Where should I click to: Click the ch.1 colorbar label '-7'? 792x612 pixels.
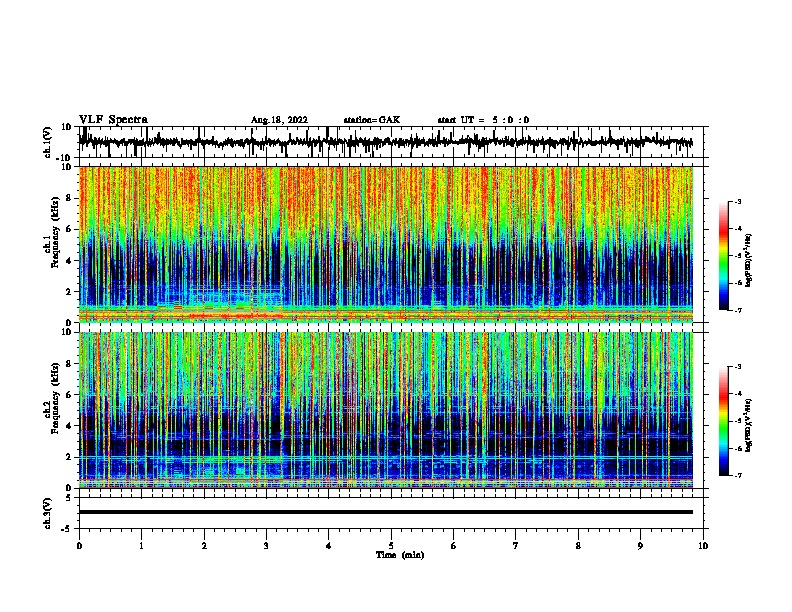click(737, 310)
